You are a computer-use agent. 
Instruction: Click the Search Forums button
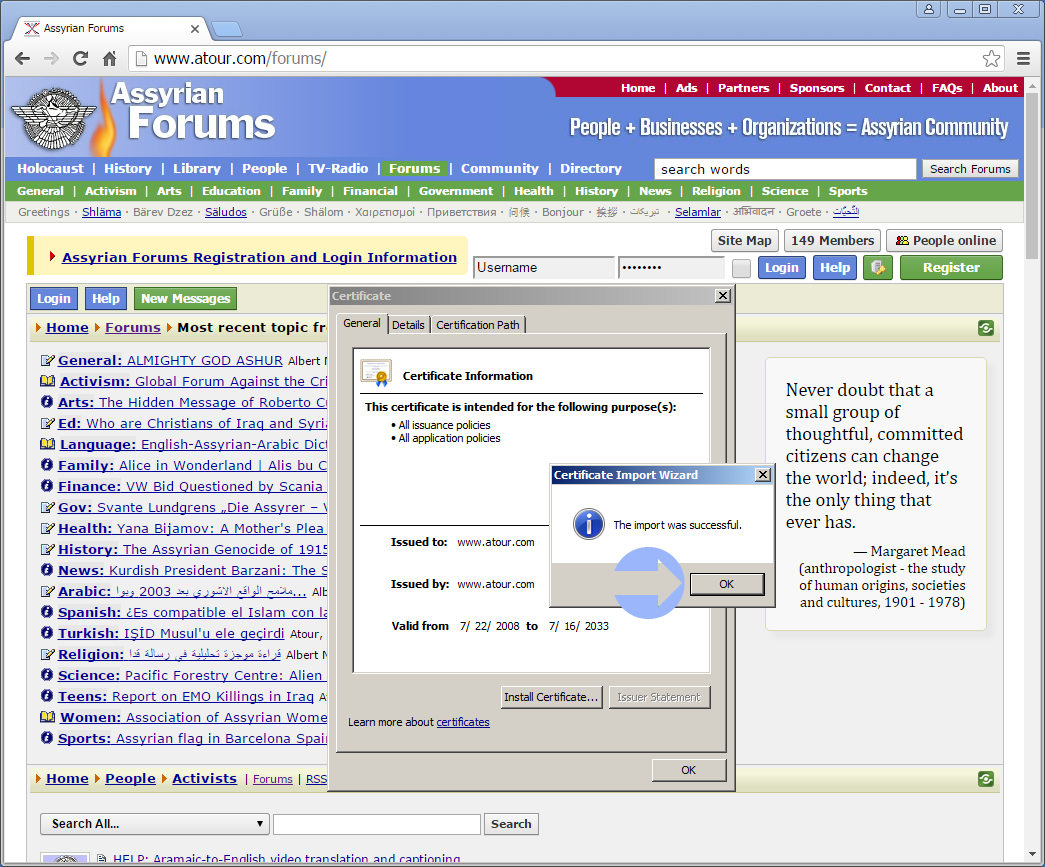coord(970,169)
